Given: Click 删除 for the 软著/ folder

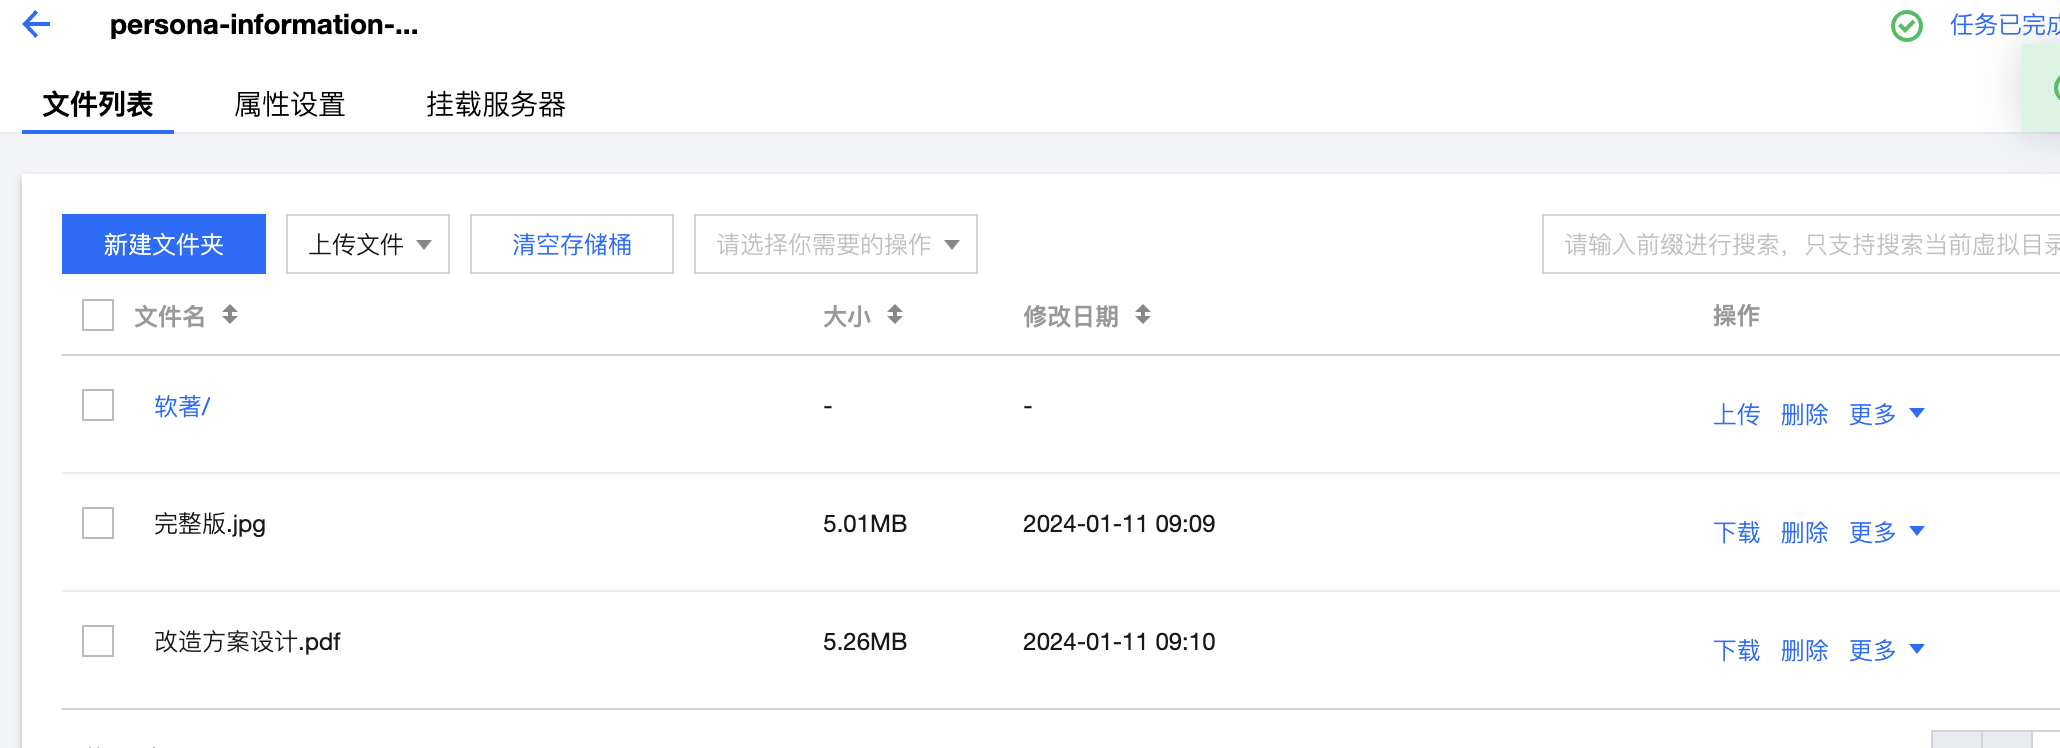Looking at the screenshot, I should pos(1805,414).
